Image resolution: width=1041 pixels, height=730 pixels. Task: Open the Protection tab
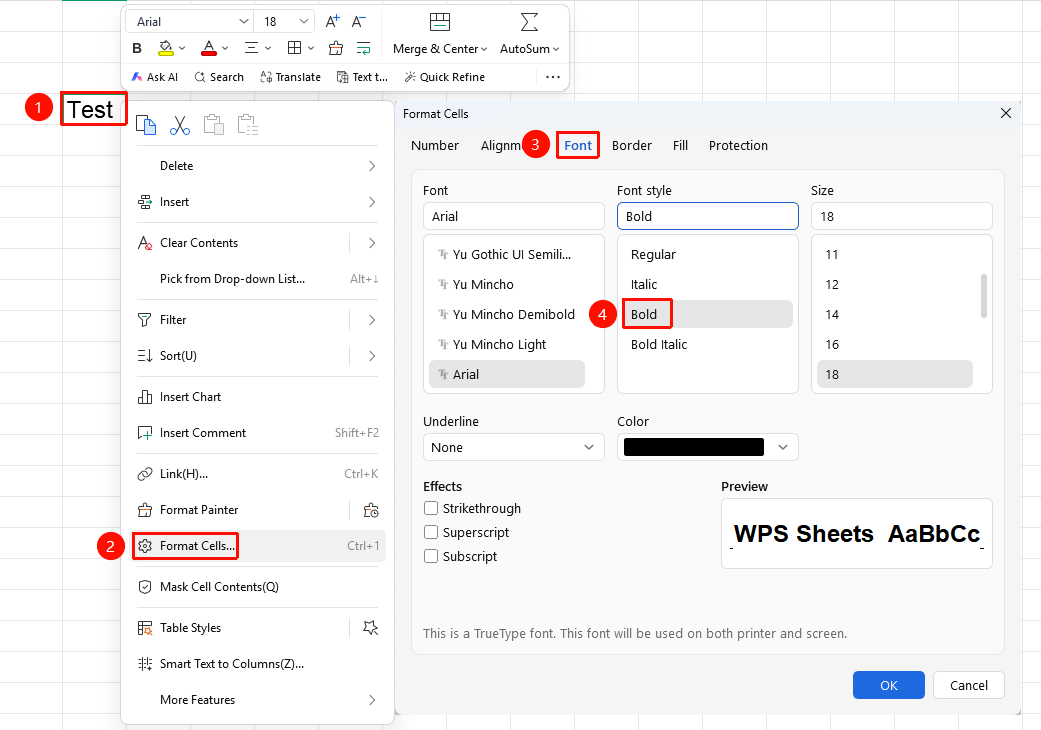click(738, 145)
